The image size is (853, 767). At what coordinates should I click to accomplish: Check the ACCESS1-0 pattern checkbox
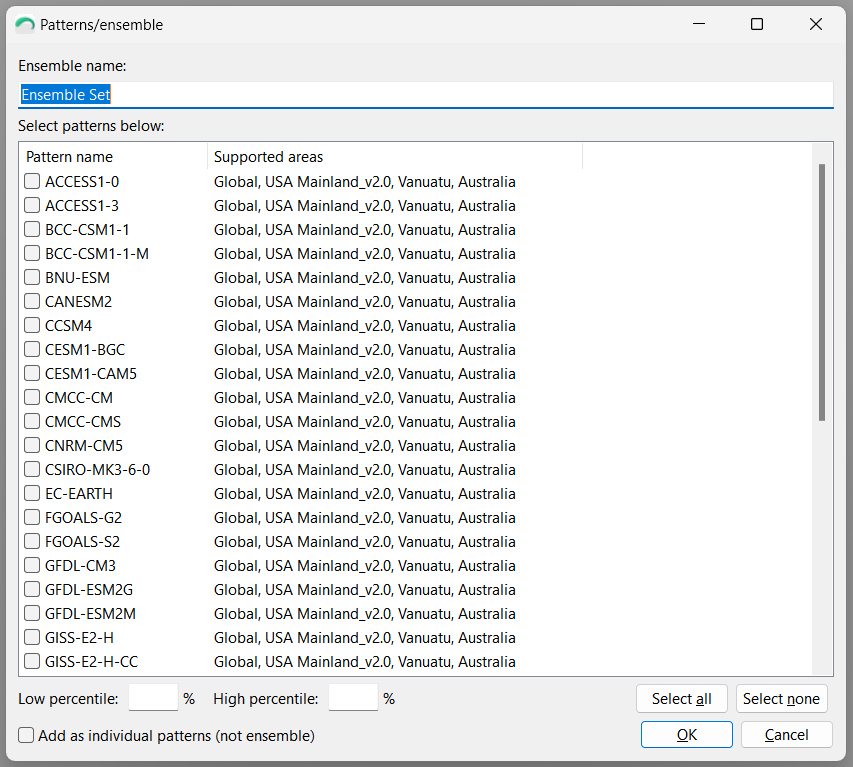[32, 181]
